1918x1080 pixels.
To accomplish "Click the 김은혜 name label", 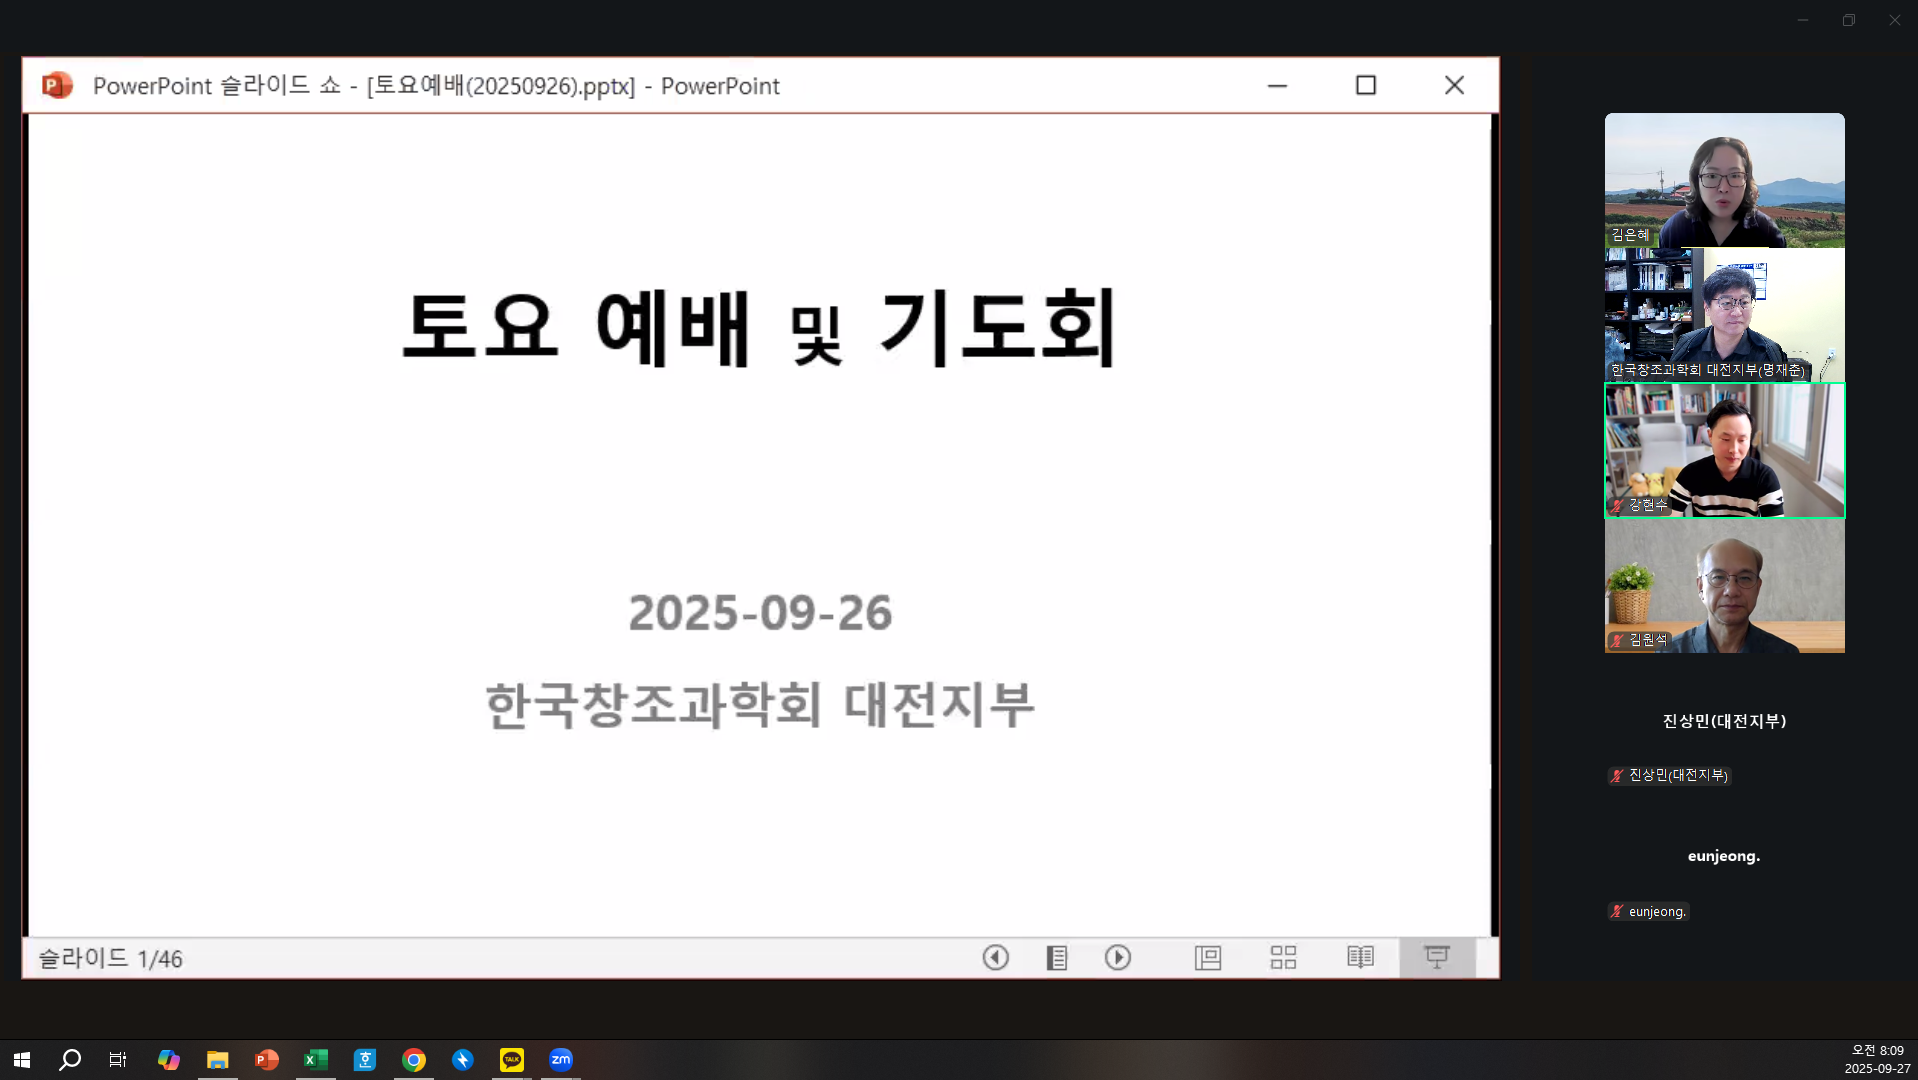I will pyautogui.click(x=1630, y=235).
